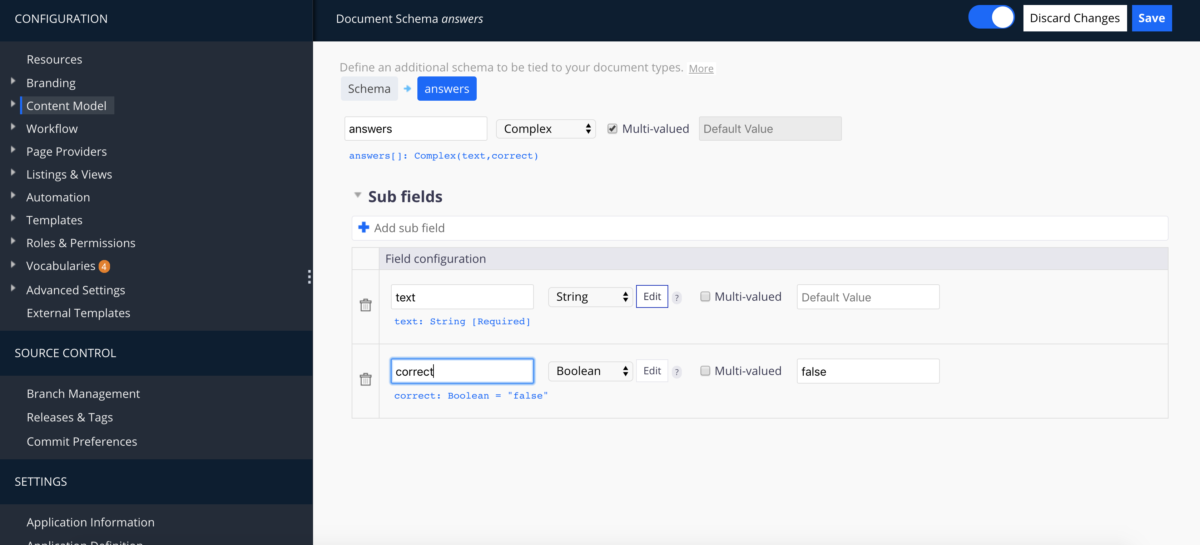This screenshot has width=1200, height=545.
Task: Delete the correct sub field with trash icon
Action: click(x=366, y=379)
